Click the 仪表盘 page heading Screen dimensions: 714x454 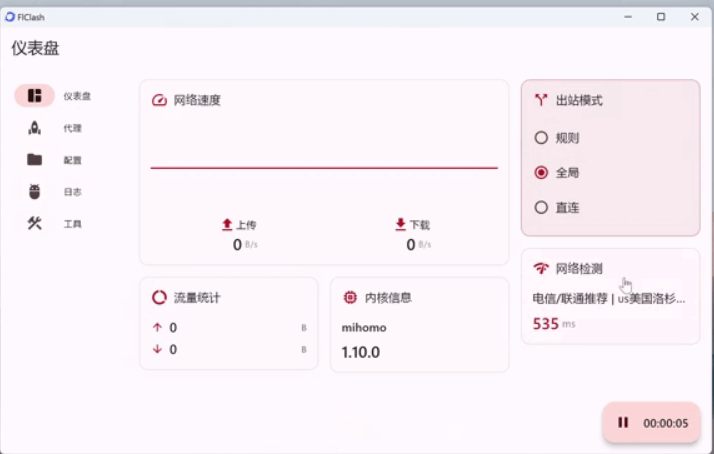(x=35, y=48)
